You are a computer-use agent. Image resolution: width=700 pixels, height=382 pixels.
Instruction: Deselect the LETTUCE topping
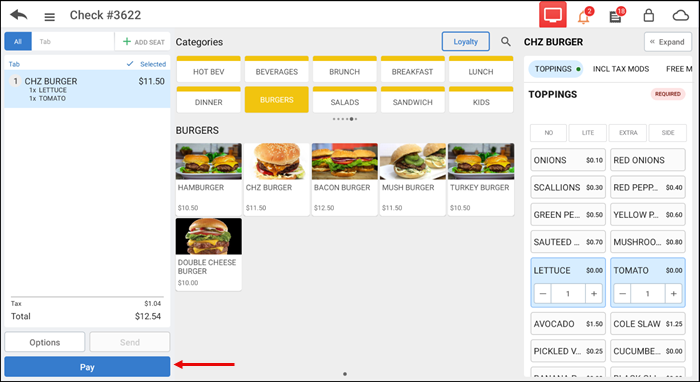pyautogui.click(x=568, y=270)
